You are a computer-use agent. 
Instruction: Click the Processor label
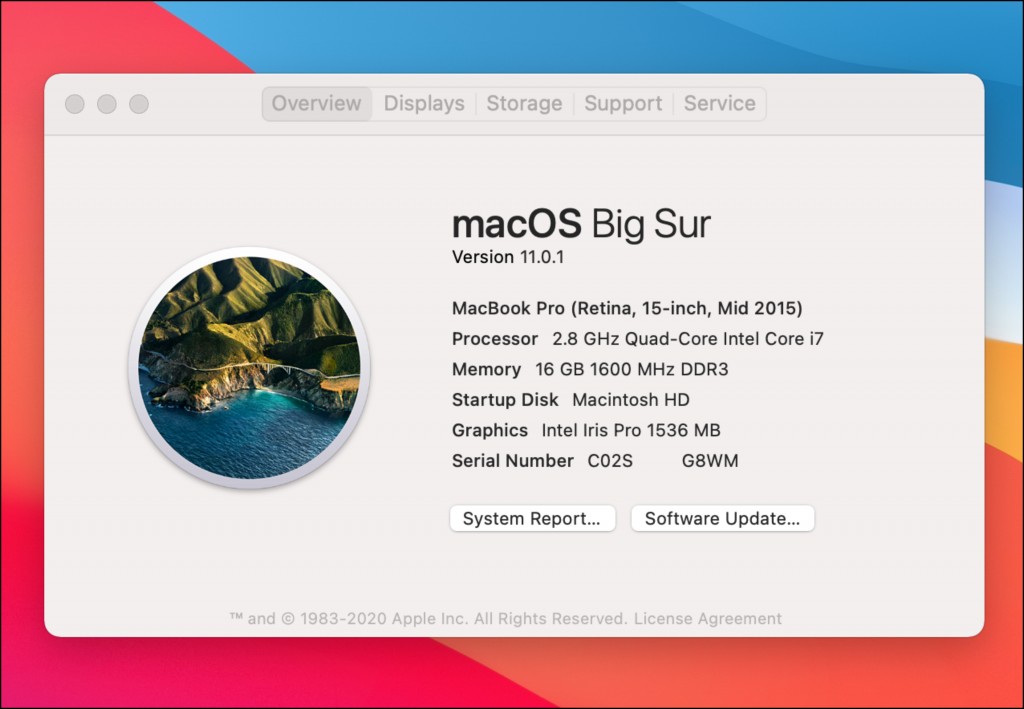495,339
